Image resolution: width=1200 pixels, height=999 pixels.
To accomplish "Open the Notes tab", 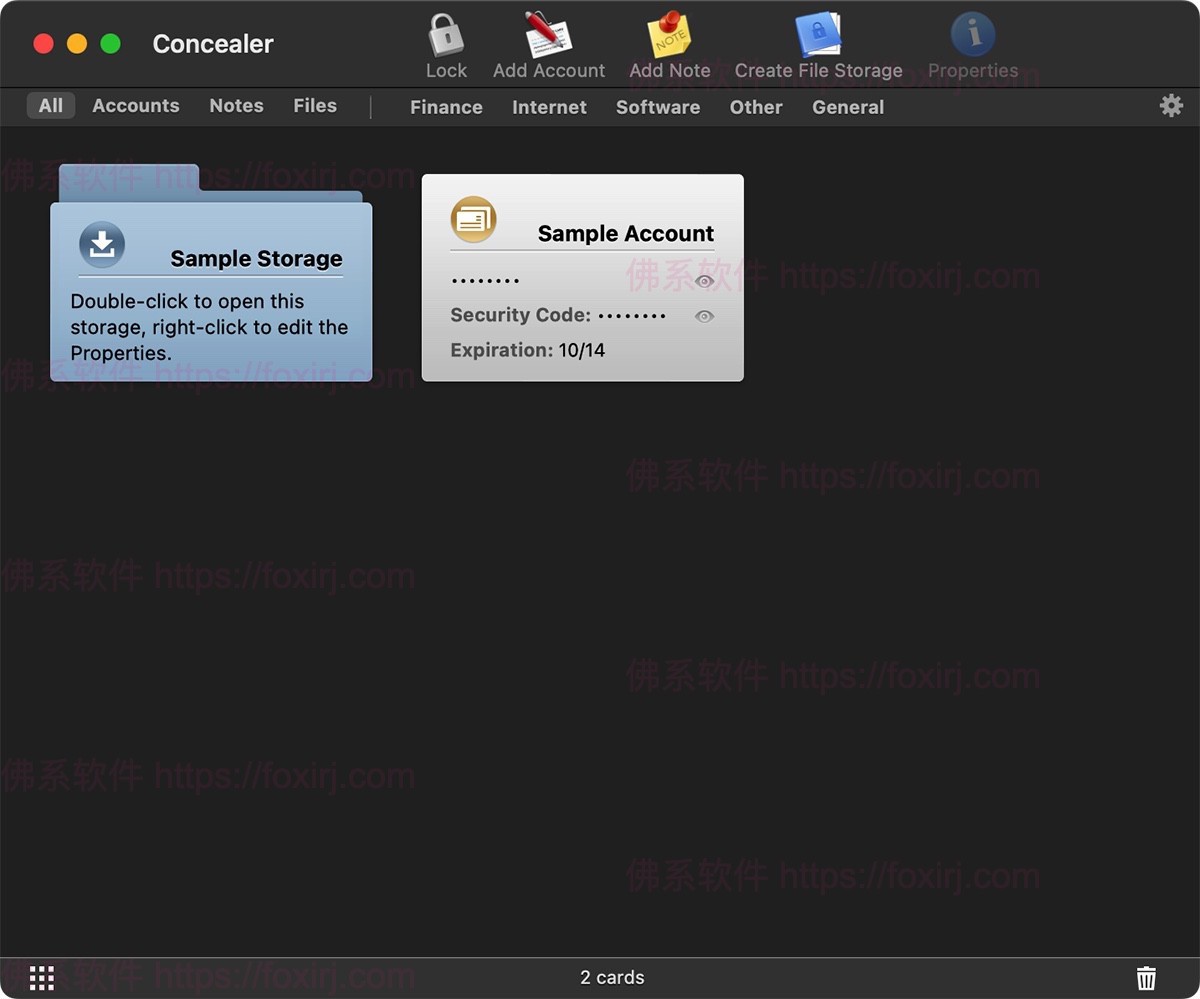I will (x=236, y=105).
